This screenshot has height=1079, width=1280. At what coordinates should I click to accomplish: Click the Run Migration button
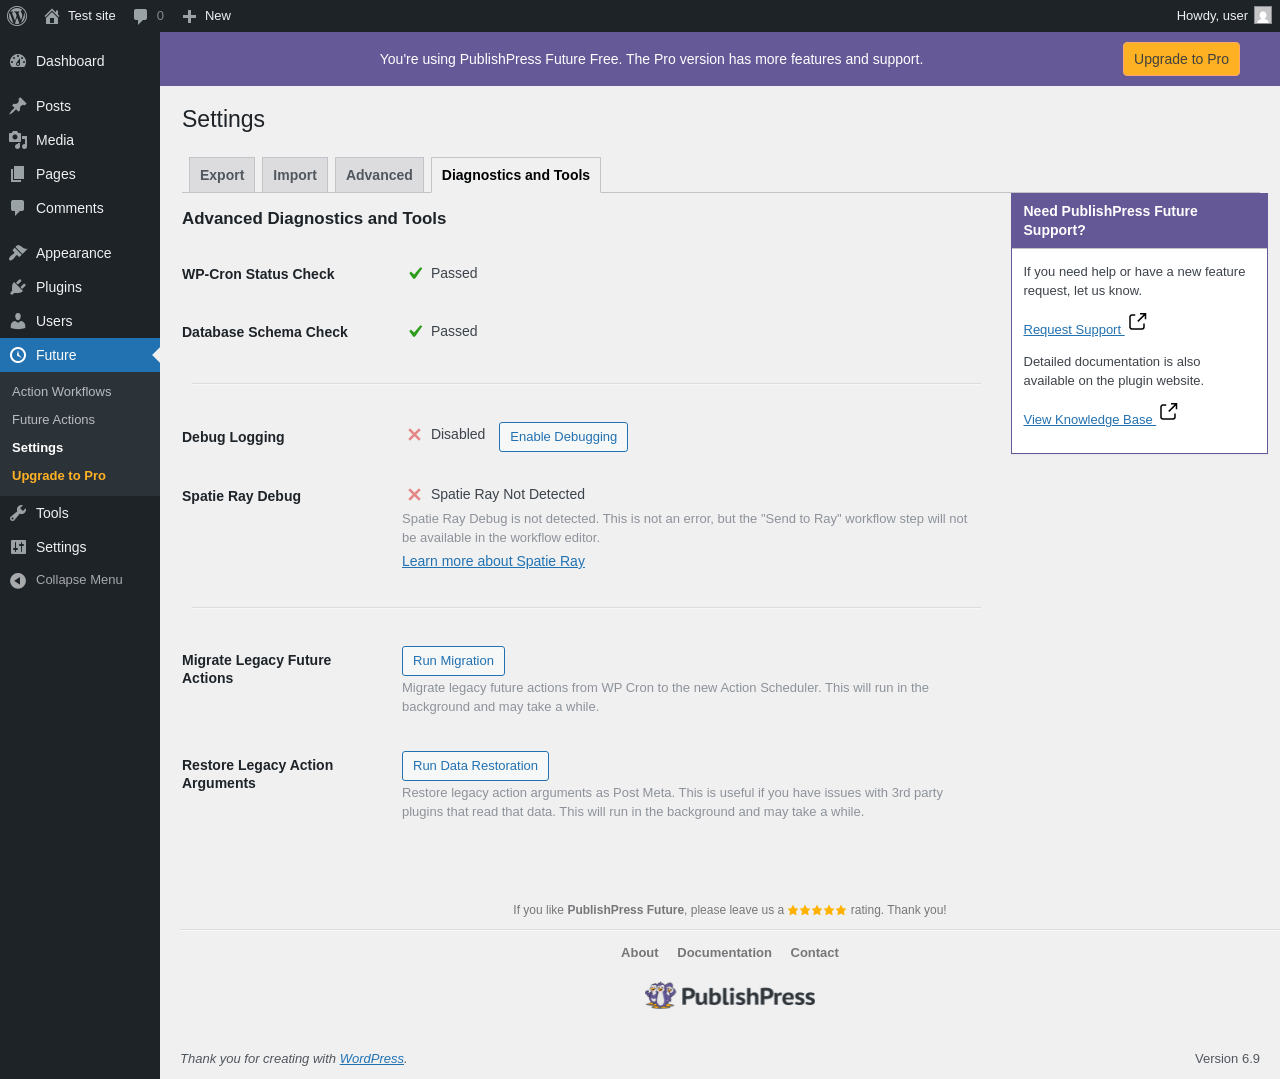453,661
